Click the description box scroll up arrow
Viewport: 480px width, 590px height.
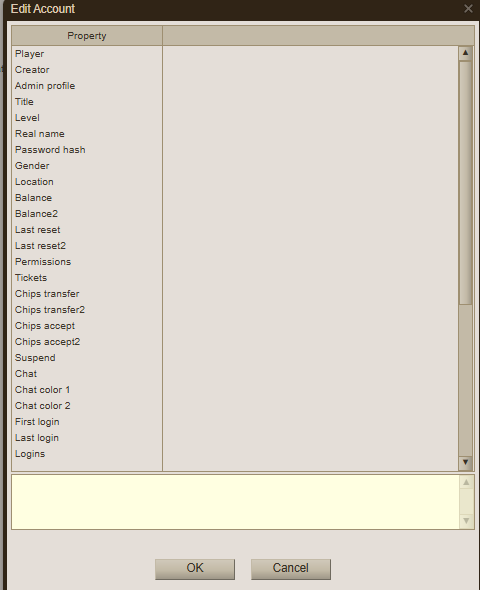466,482
